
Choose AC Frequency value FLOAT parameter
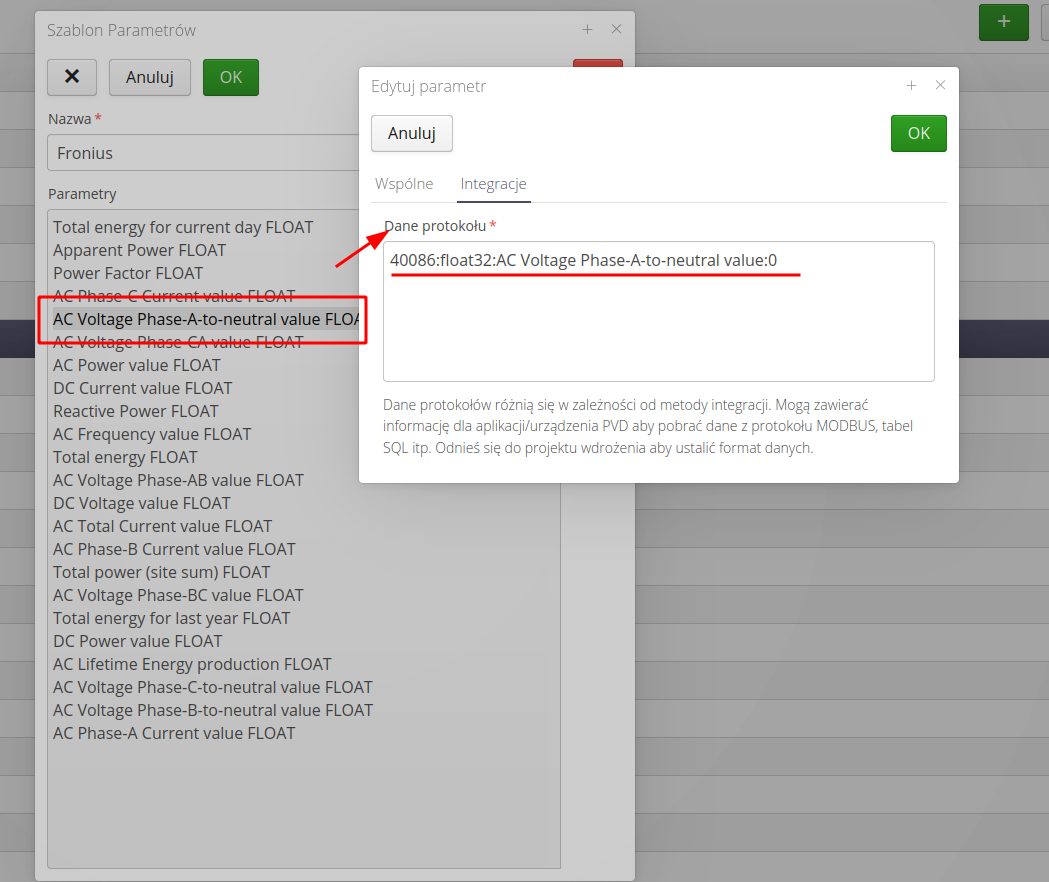(x=152, y=434)
